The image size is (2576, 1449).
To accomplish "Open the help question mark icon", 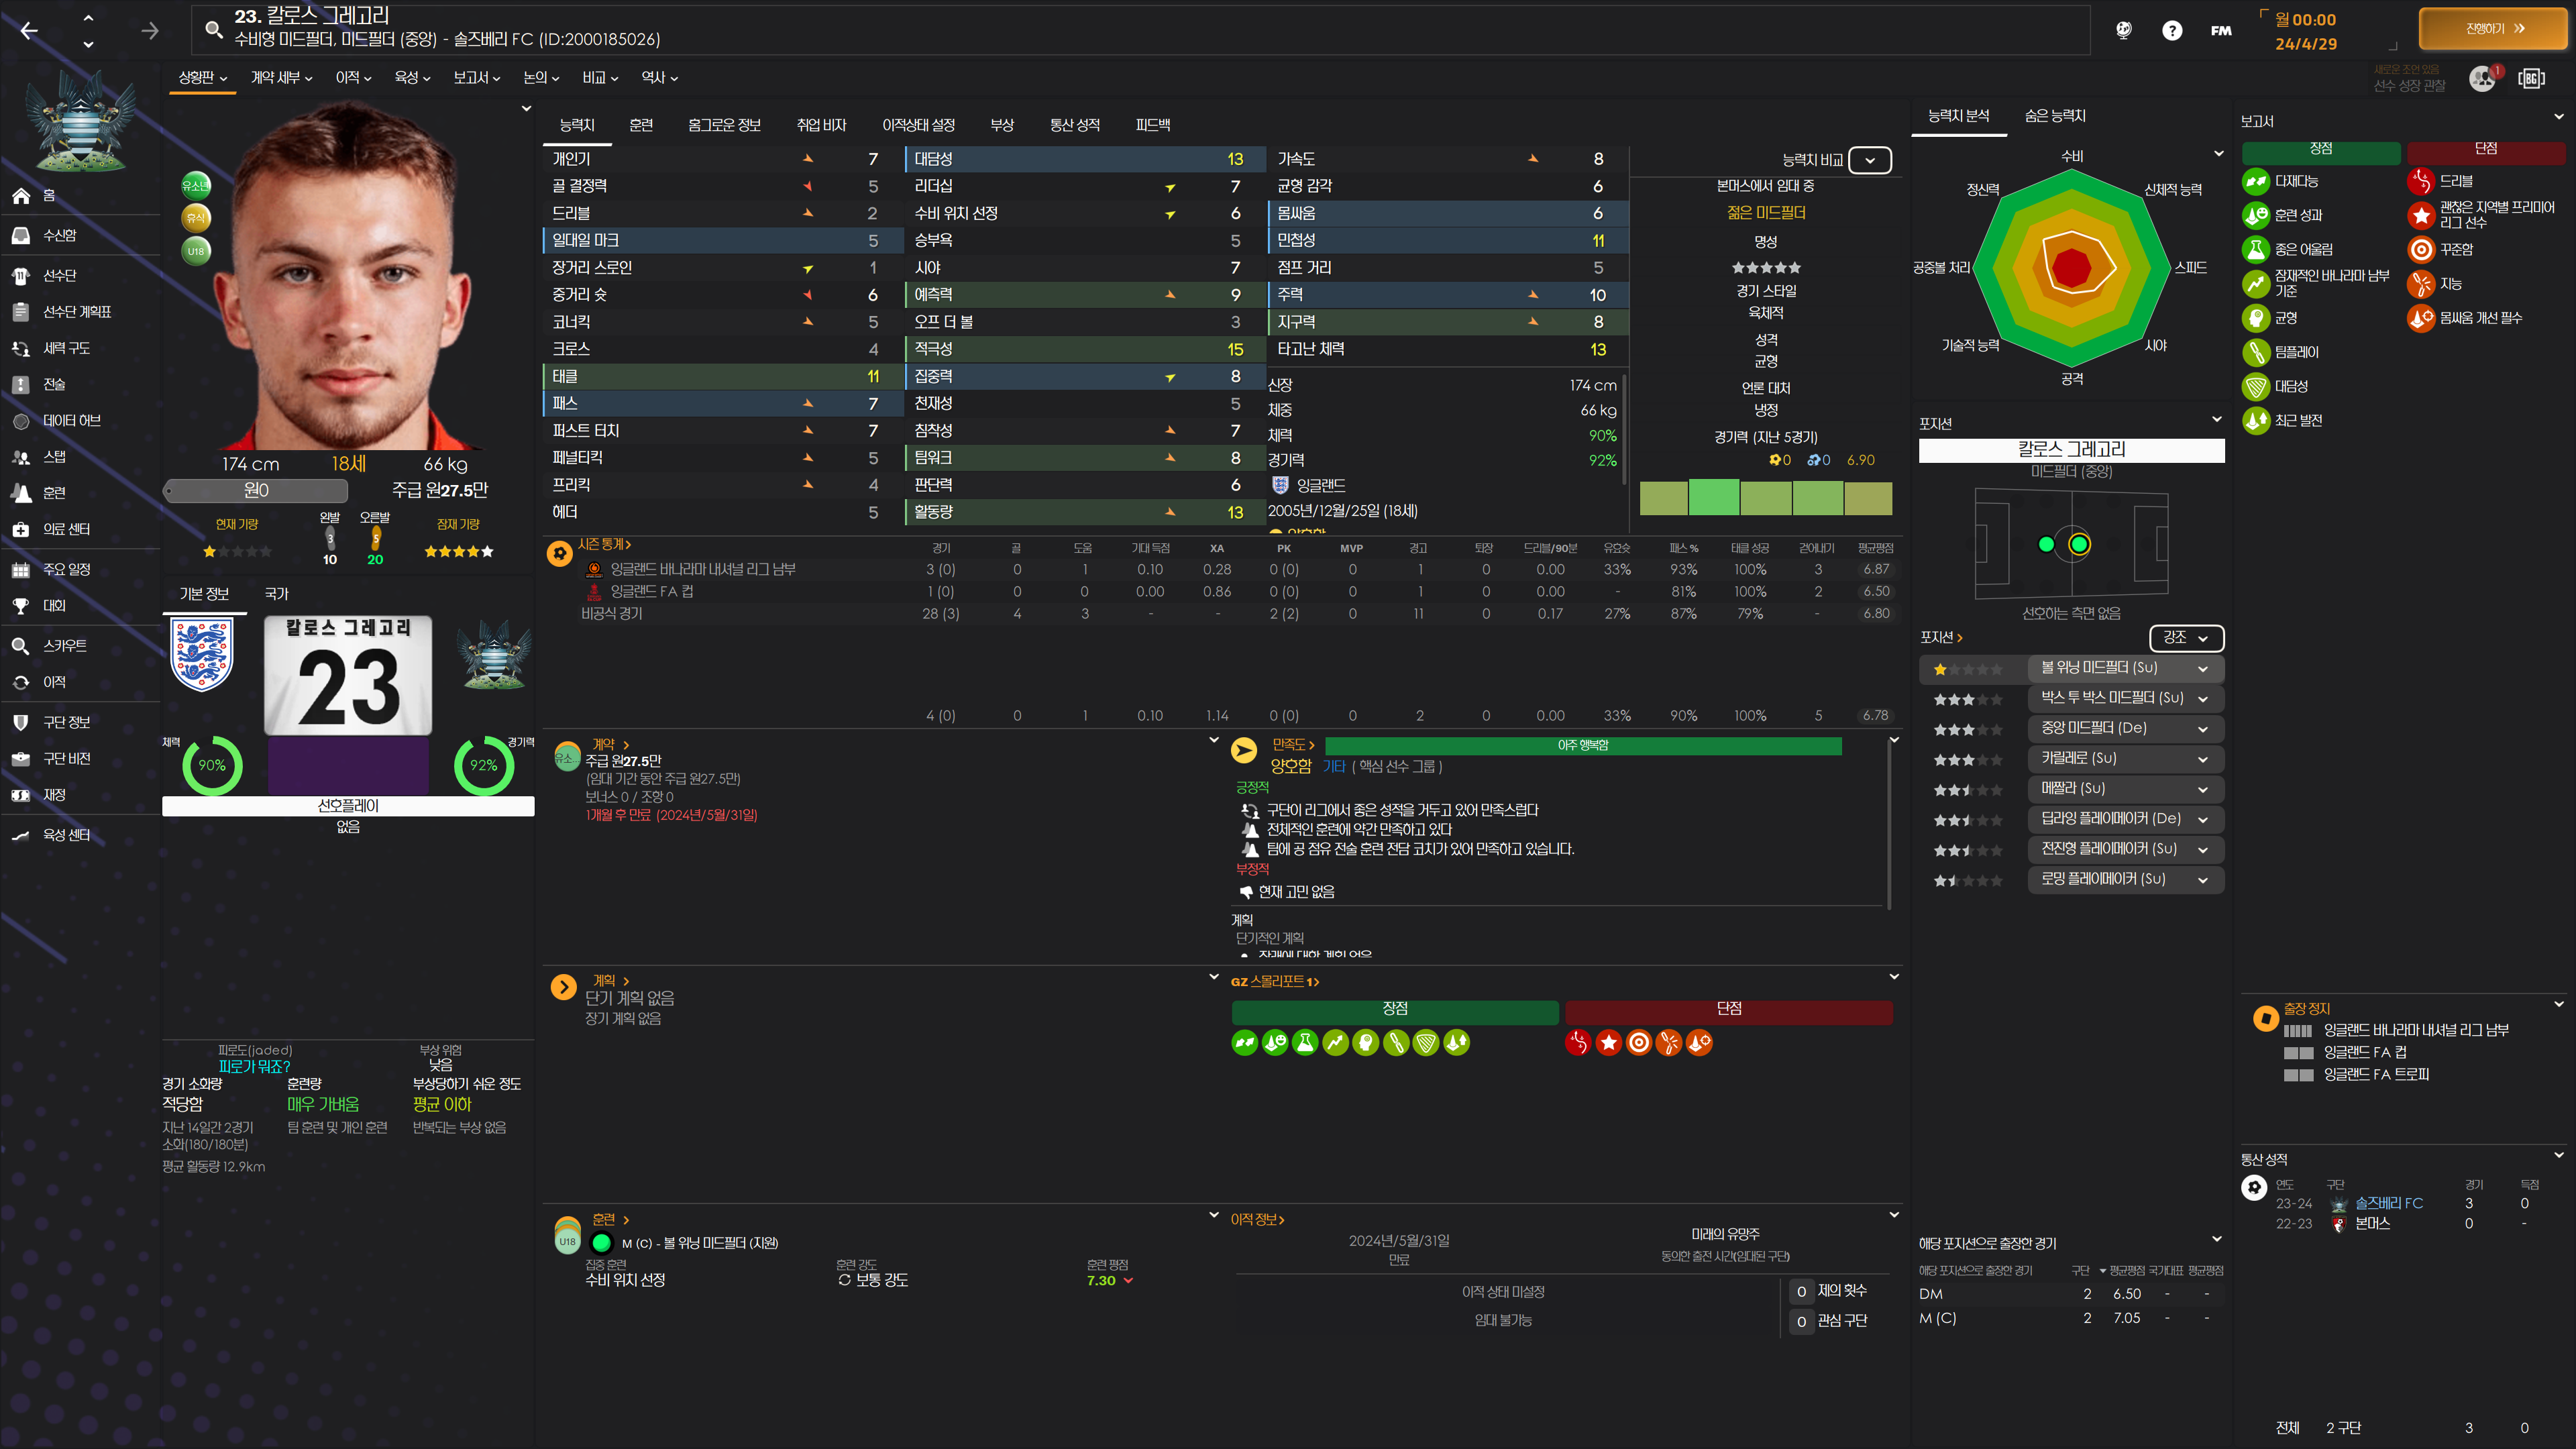I will click(x=2171, y=30).
